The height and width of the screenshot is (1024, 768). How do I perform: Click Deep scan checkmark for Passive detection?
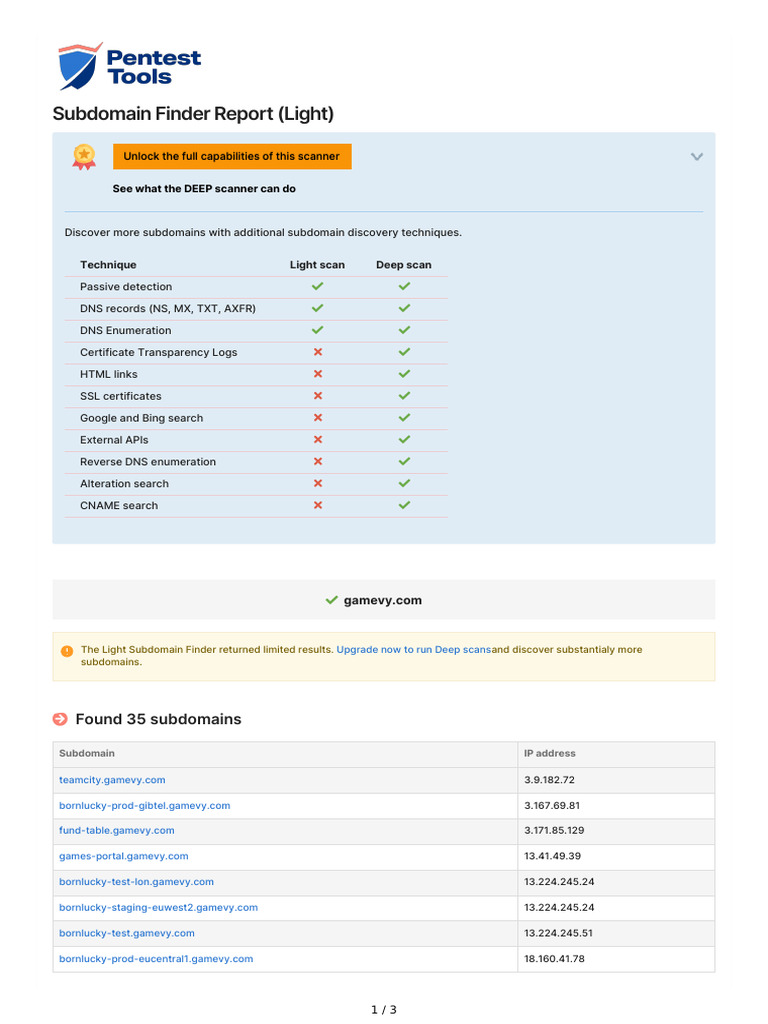coord(404,287)
